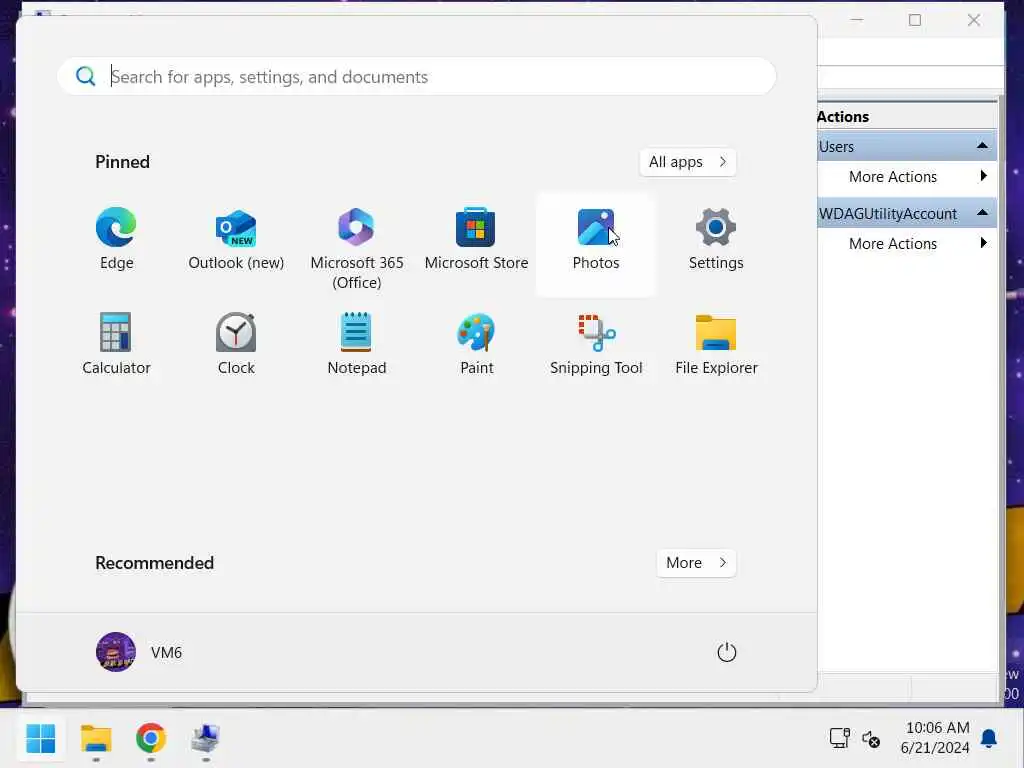Viewport: 1024px width, 768px height.
Task: Click the power button in Start menu
Action: pos(726,652)
